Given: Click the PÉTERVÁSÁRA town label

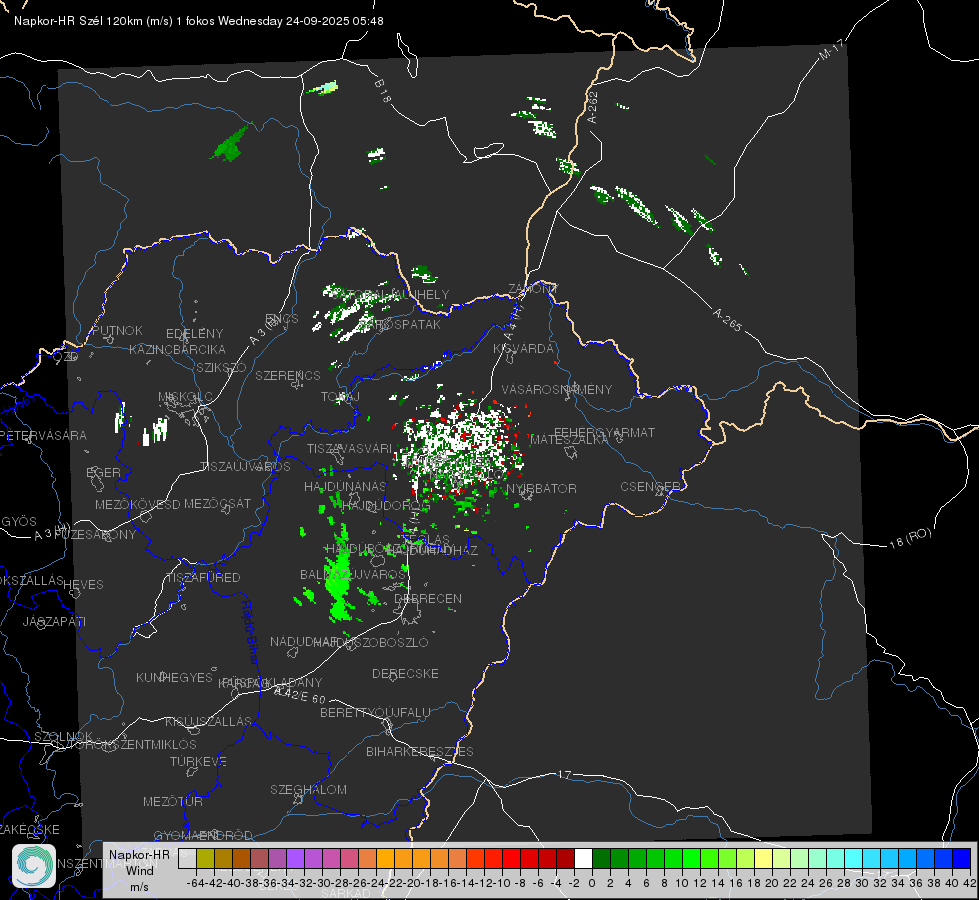Looking at the screenshot, I should click(44, 435).
